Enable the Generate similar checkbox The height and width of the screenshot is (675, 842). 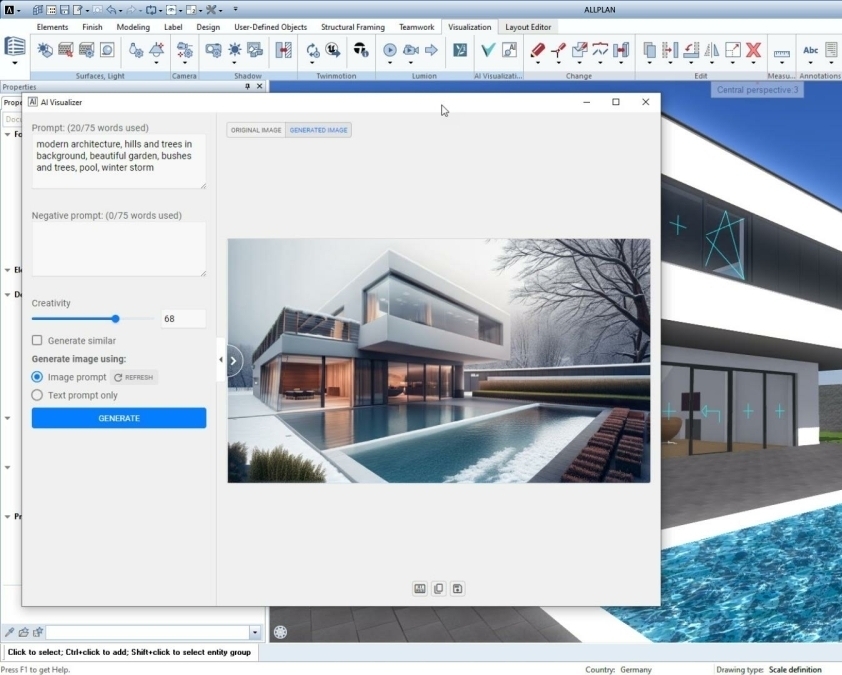(x=37, y=341)
